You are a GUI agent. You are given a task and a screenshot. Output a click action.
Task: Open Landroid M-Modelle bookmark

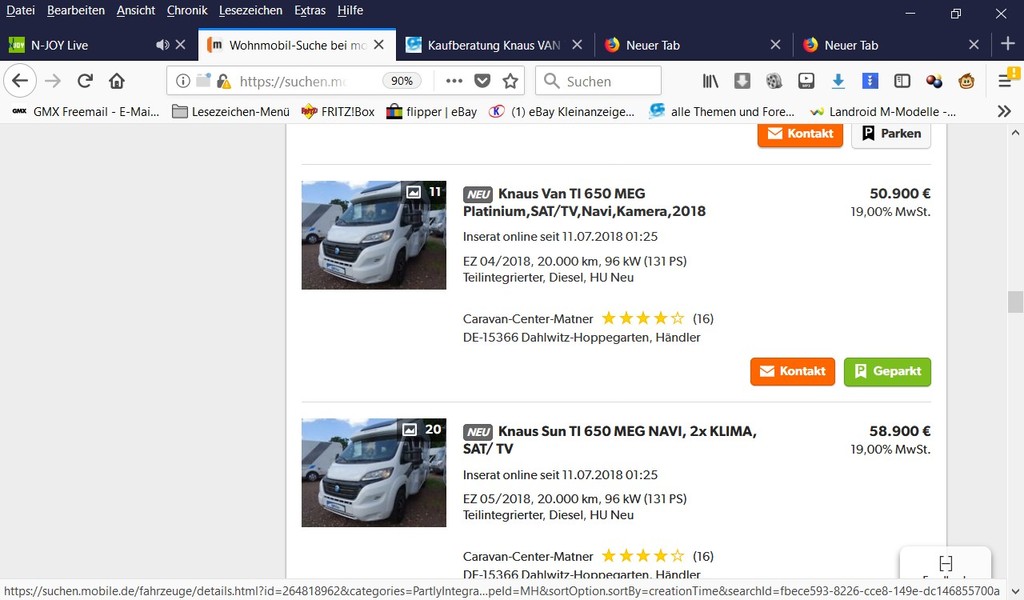coord(882,112)
